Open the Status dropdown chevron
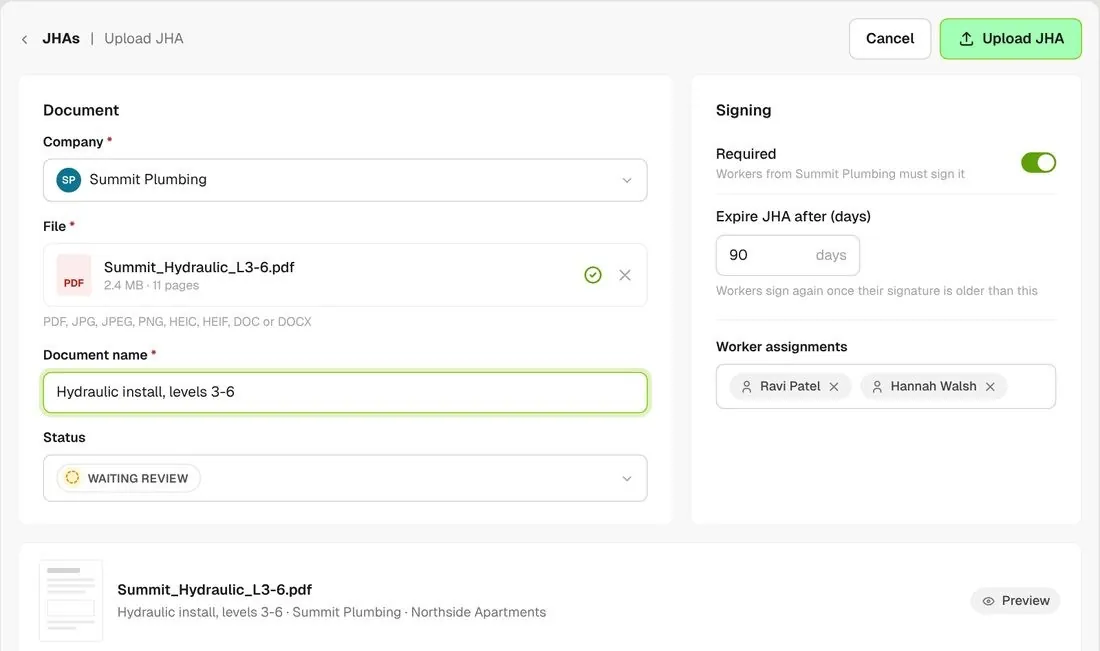The width and height of the screenshot is (1100, 651). [x=626, y=478]
